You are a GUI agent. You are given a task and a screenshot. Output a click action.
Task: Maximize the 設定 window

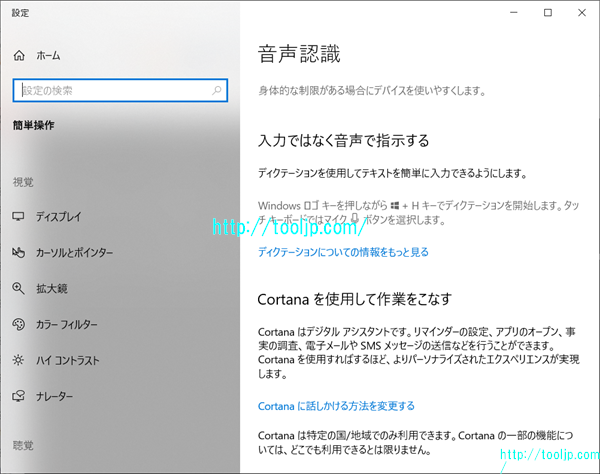tap(548, 13)
